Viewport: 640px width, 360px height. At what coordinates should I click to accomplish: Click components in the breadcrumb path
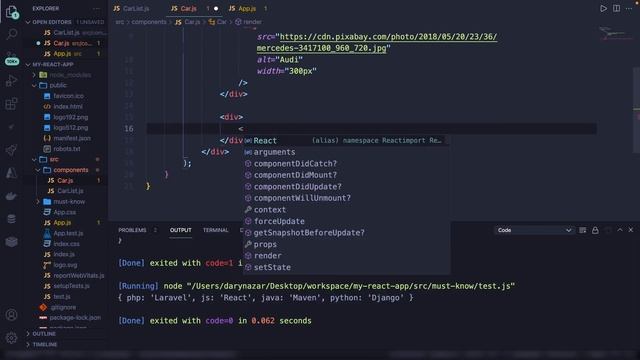coord(149,22)
